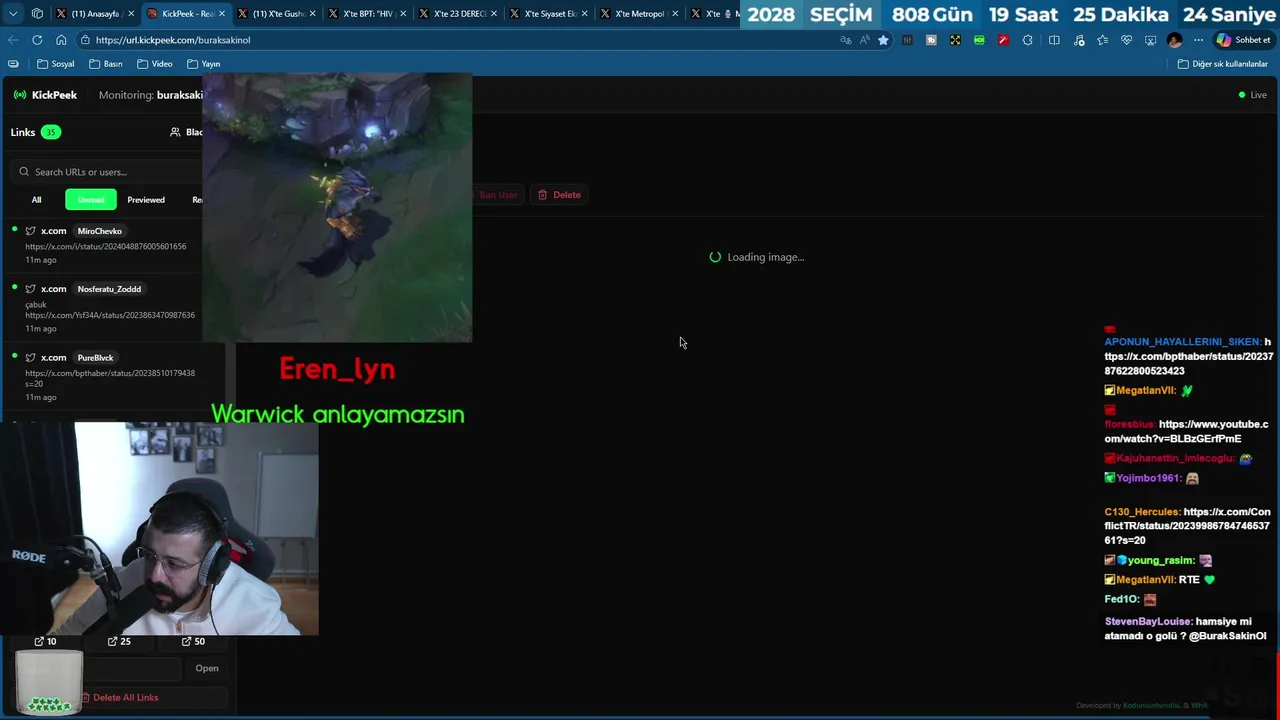Open the Yayın bookmarks folder

coord(203,64)
